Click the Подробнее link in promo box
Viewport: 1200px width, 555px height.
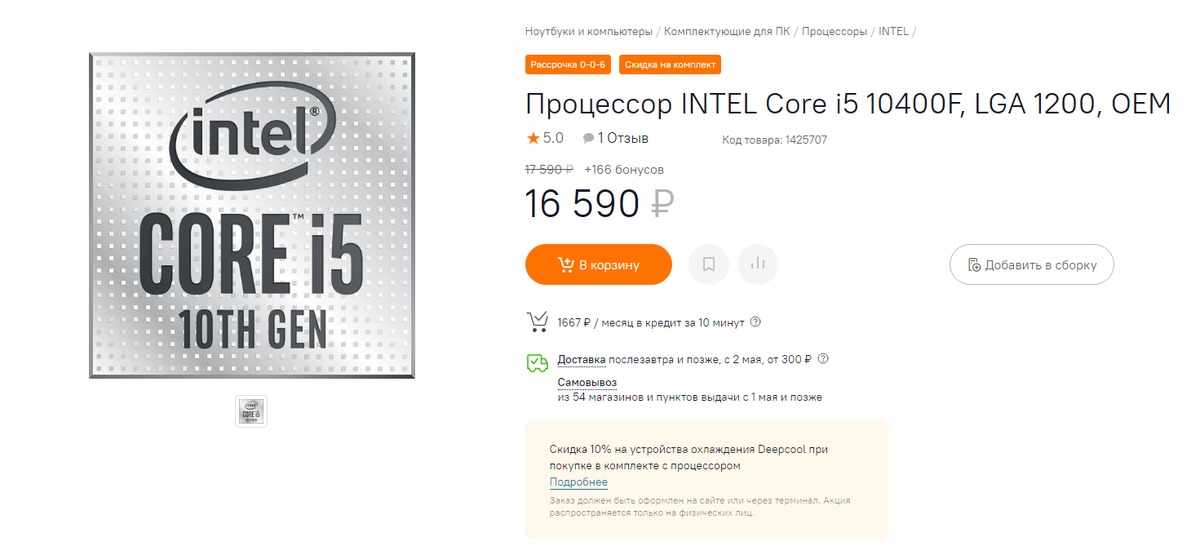point(578,482)
